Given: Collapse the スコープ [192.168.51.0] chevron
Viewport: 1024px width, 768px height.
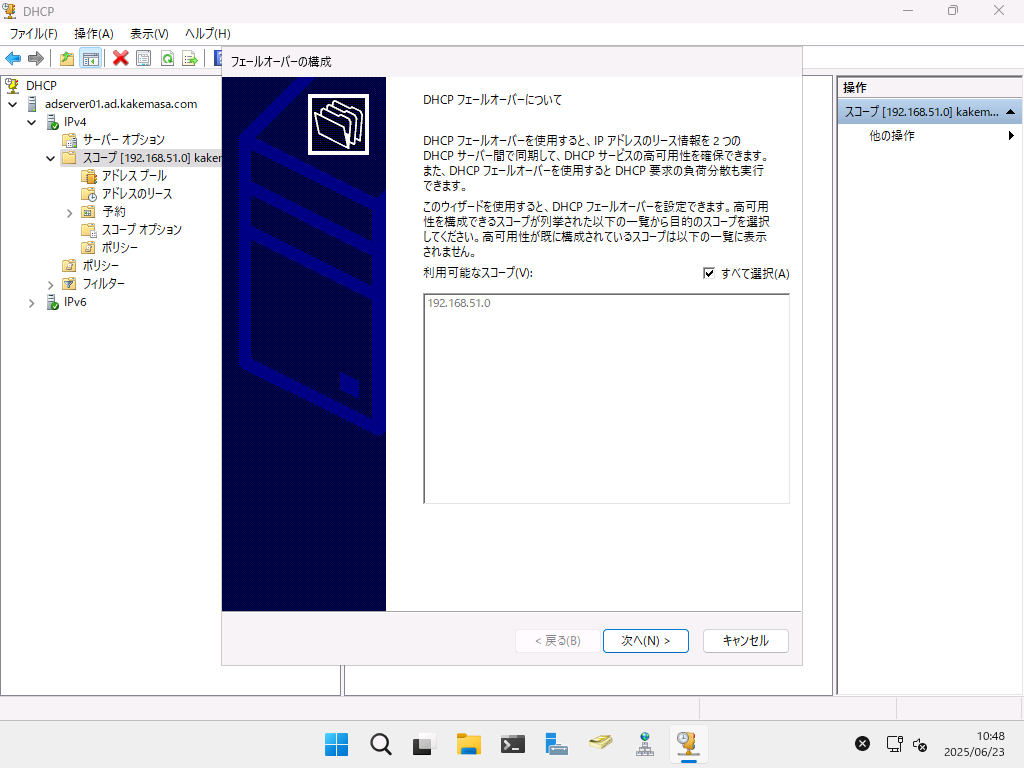Looking at the screenshot, I should 50,158.
